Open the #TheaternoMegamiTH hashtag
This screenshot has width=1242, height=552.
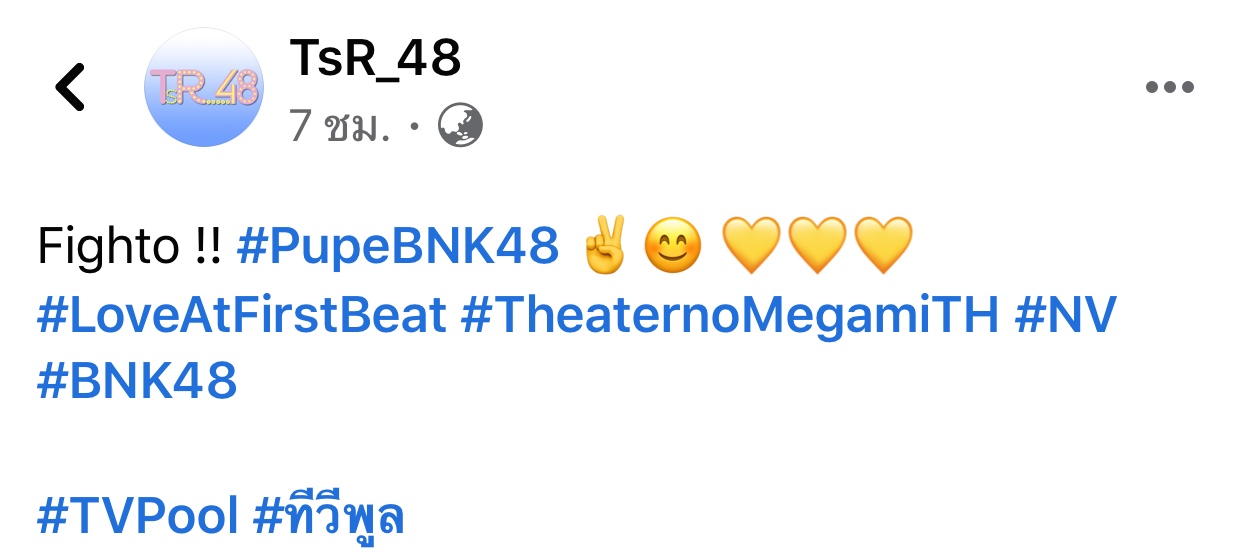(x=730, y=315)
